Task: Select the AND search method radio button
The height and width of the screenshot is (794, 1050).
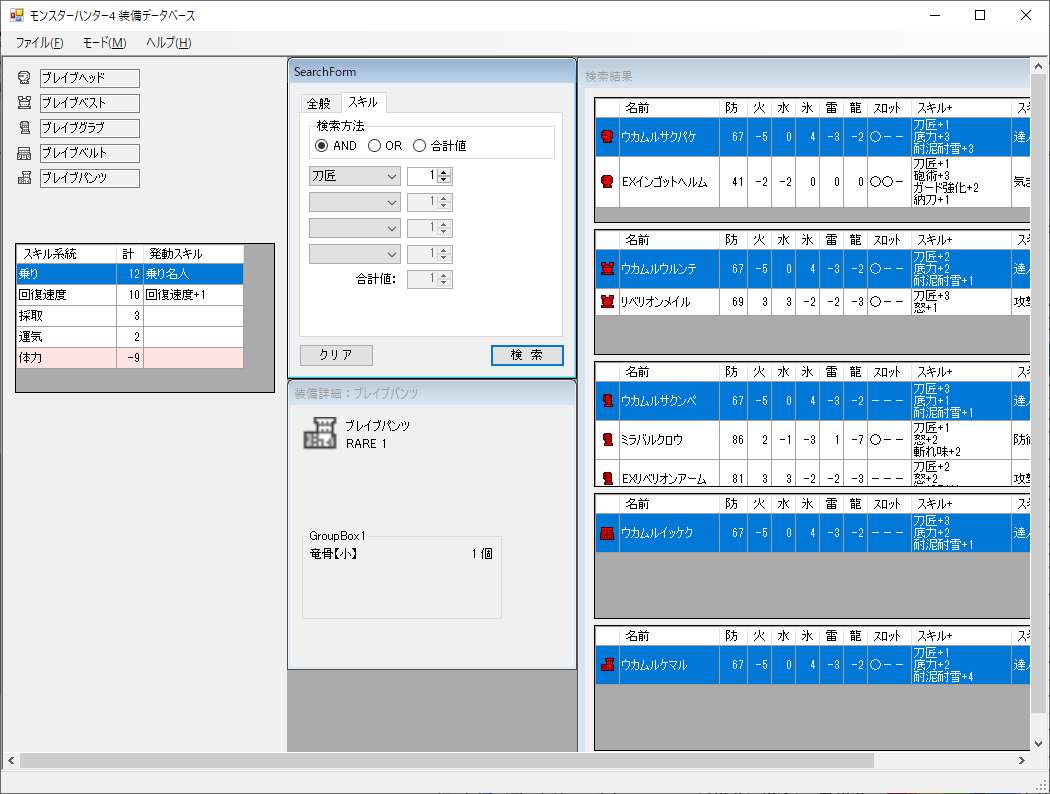Action: [322, 145]
